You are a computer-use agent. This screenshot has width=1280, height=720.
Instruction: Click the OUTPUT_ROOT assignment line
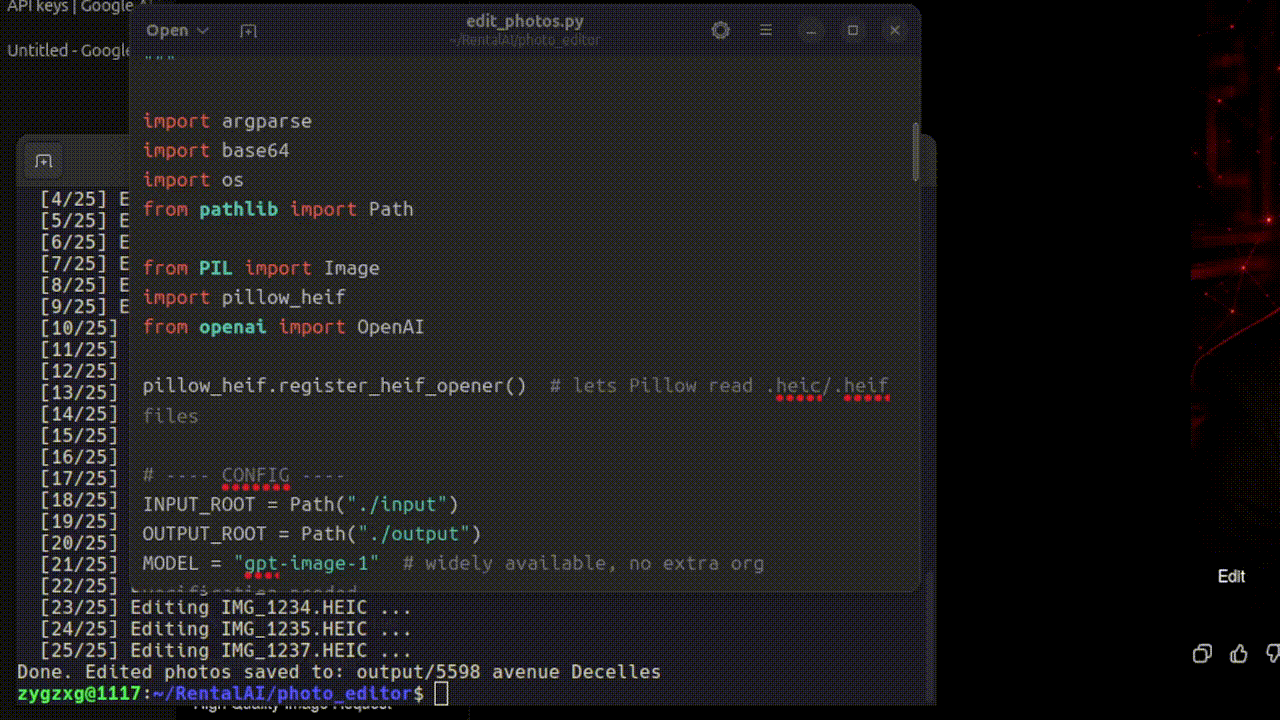pos(312,534)
